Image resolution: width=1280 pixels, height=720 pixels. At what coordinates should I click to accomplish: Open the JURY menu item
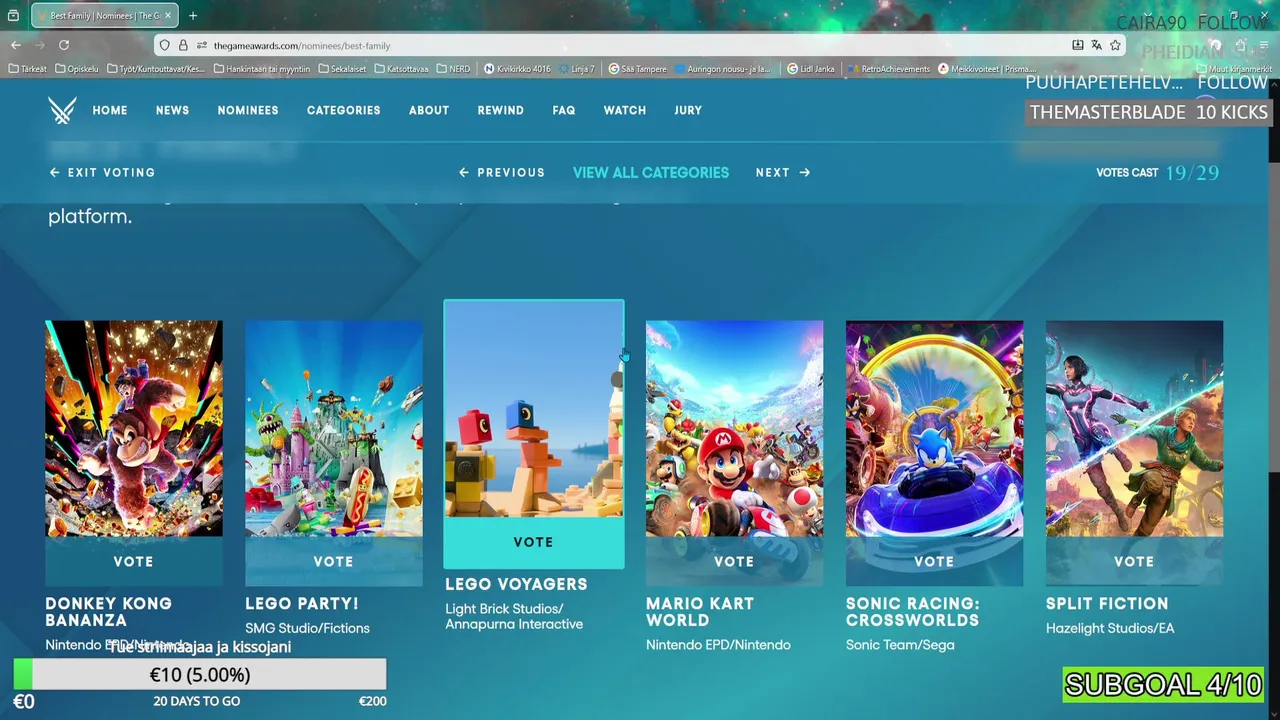click(x=688, y=110)
